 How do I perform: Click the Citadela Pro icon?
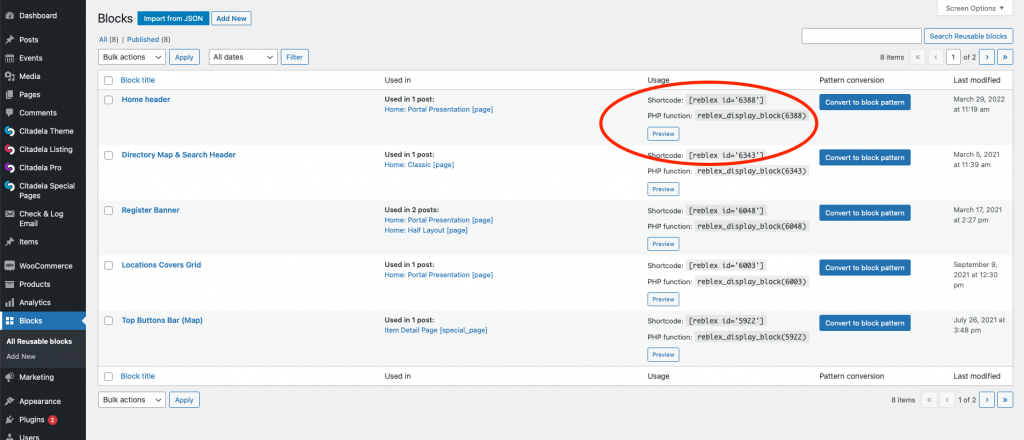(x=10, y=168)
